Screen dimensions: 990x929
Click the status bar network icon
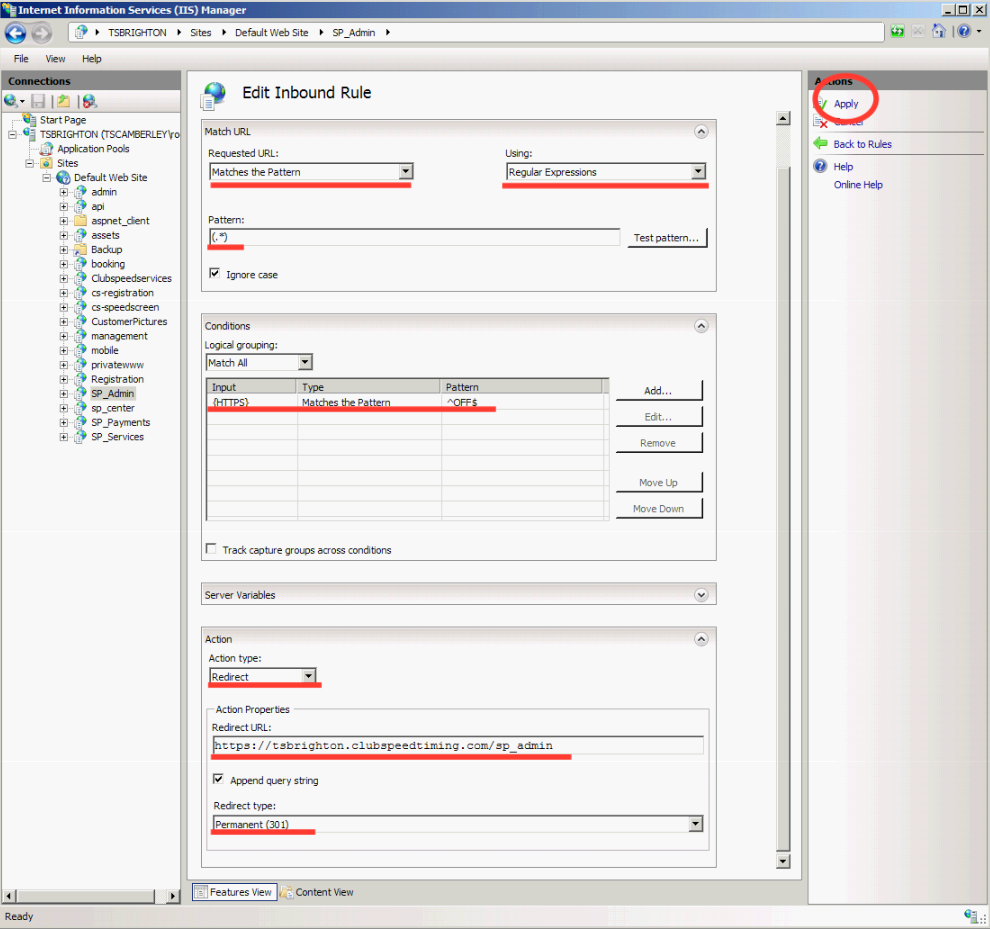pos(971,915)
